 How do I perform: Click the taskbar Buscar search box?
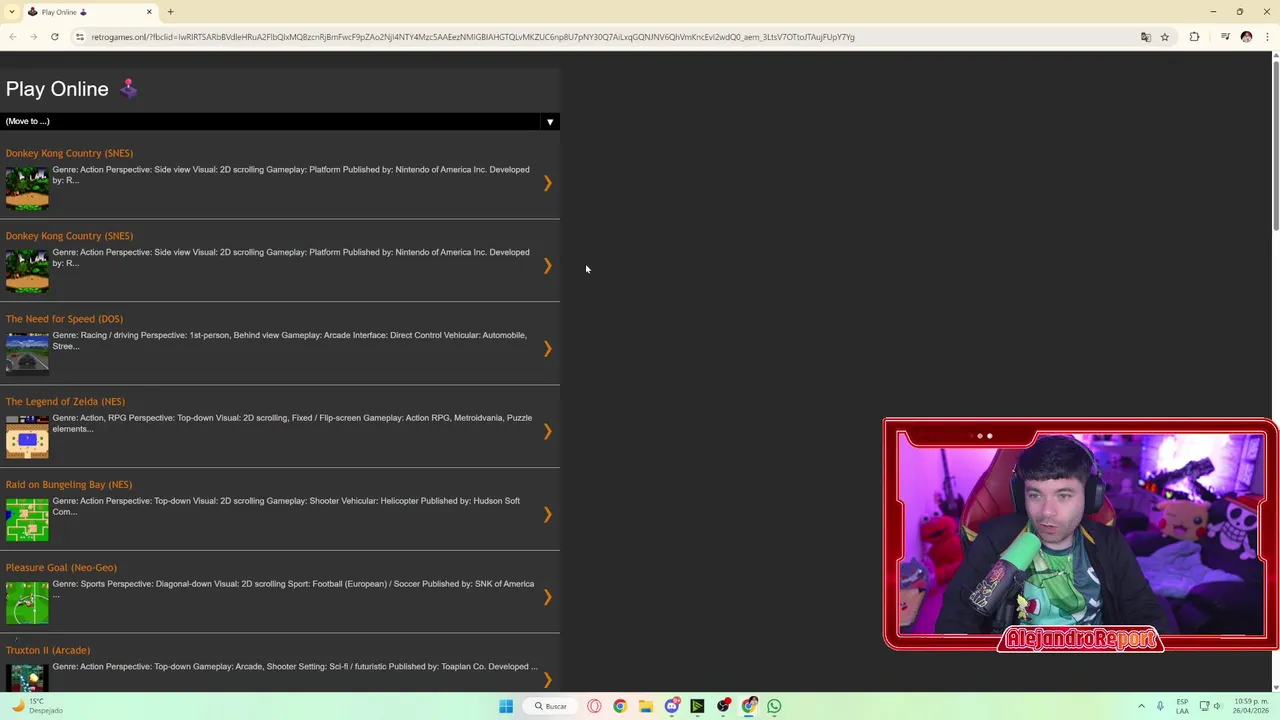pos(550,706)
